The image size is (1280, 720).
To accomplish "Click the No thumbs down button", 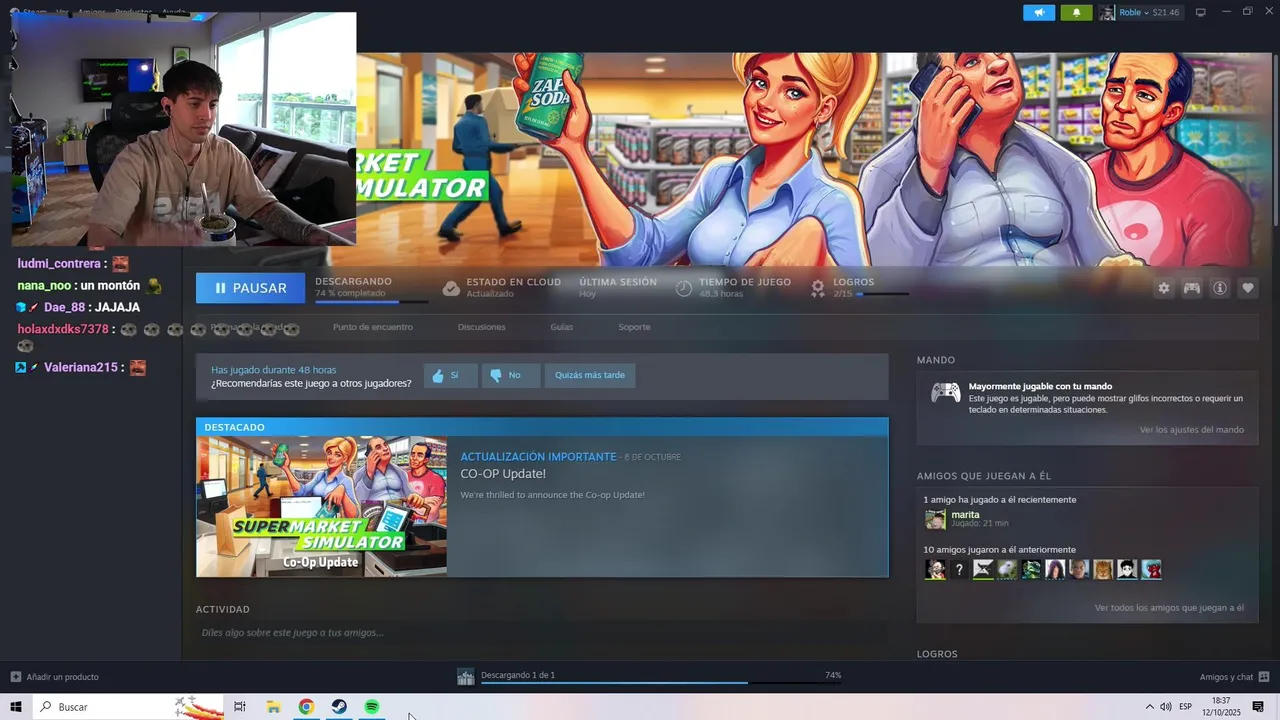I will pyautogui.click(x=510, y=375).
